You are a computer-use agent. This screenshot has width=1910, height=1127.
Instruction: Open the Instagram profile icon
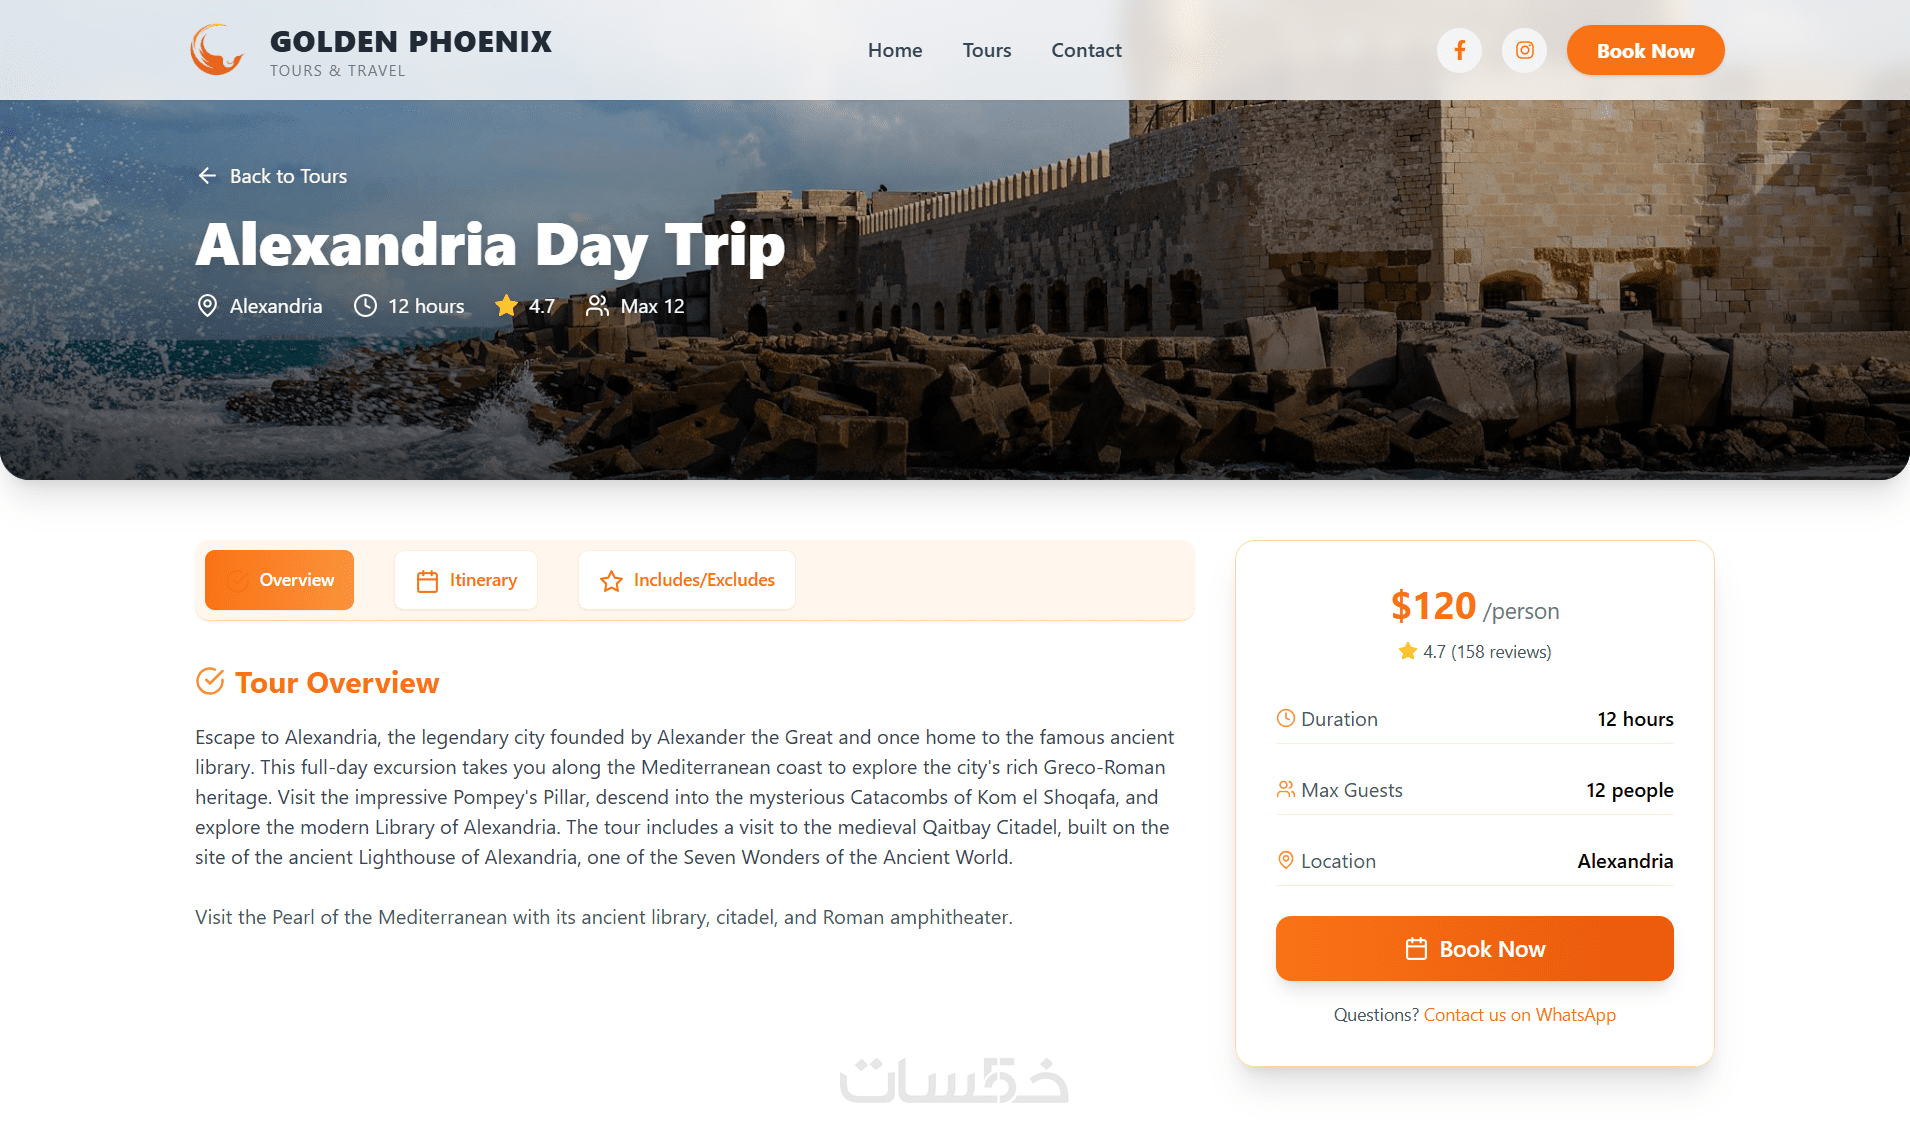point(1524,50)
